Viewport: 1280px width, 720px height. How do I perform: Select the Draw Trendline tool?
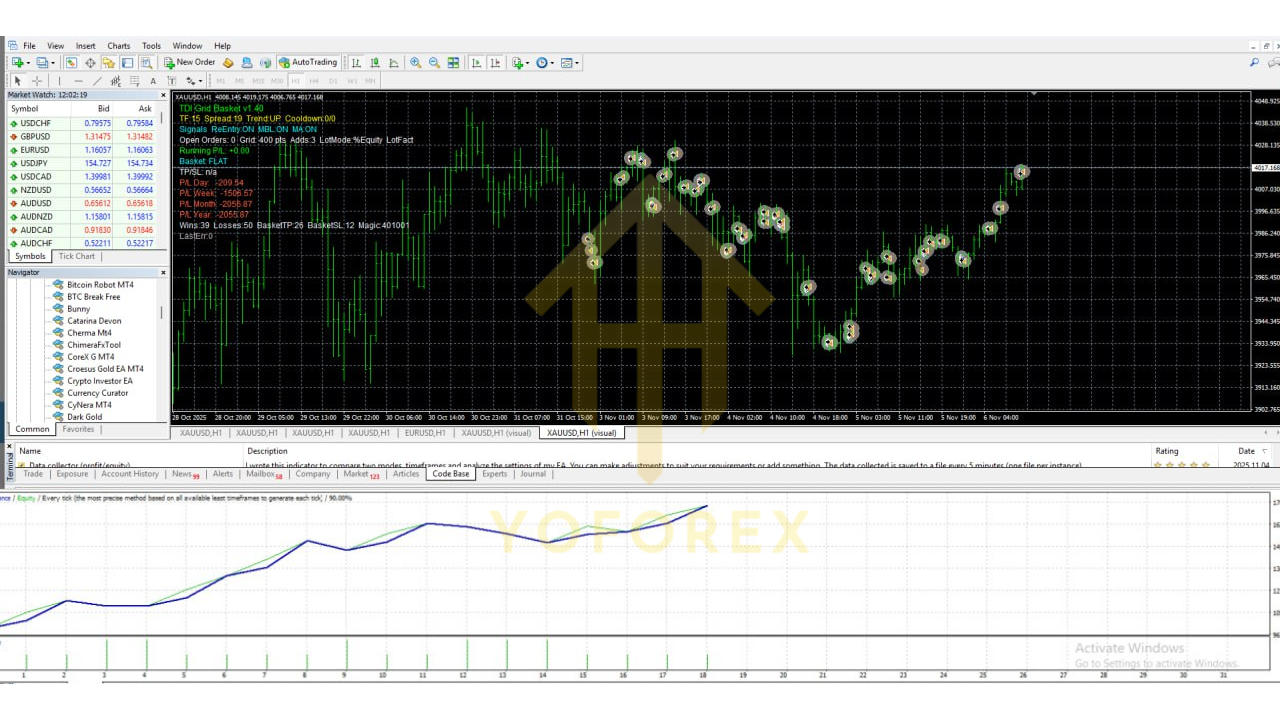point(97,81)
